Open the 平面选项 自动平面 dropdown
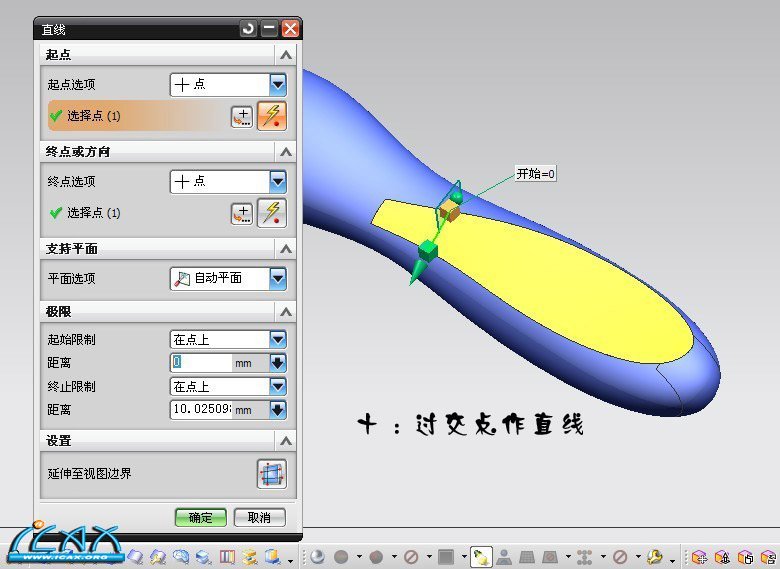 click(278, 279)
